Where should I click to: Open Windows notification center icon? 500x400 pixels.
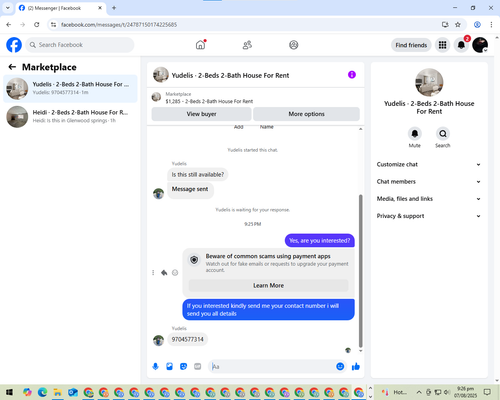pos(487,392)
